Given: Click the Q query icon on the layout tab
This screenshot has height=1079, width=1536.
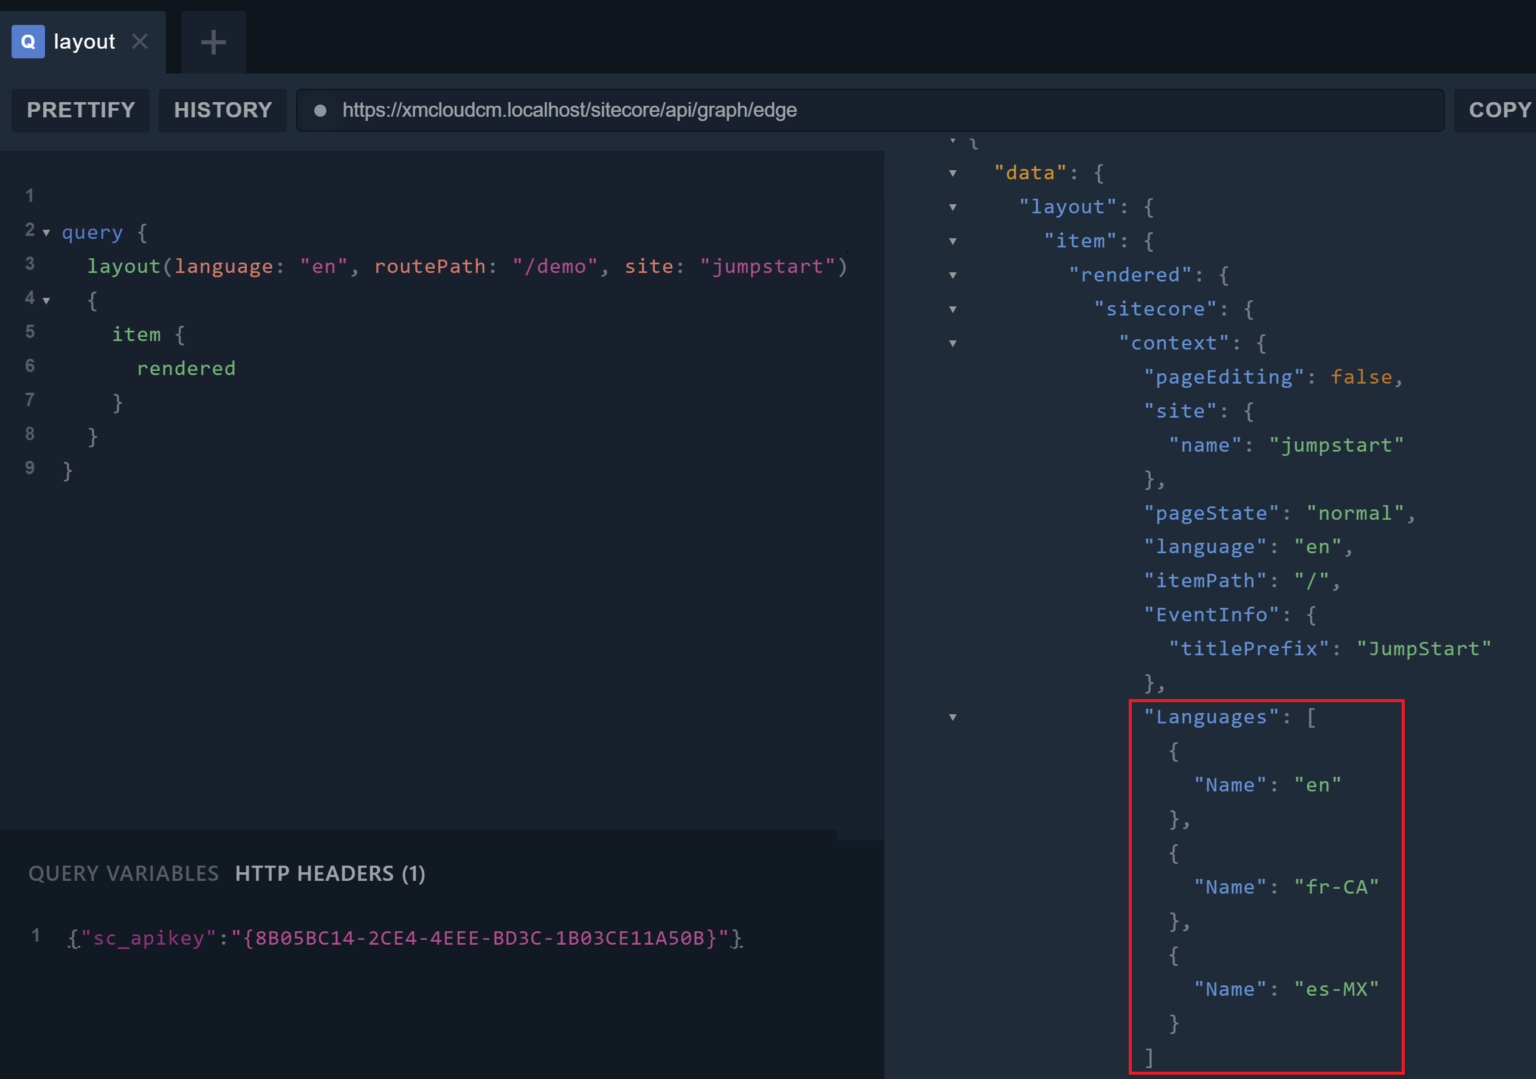Looking at the screenshot, I should point(27,41).
